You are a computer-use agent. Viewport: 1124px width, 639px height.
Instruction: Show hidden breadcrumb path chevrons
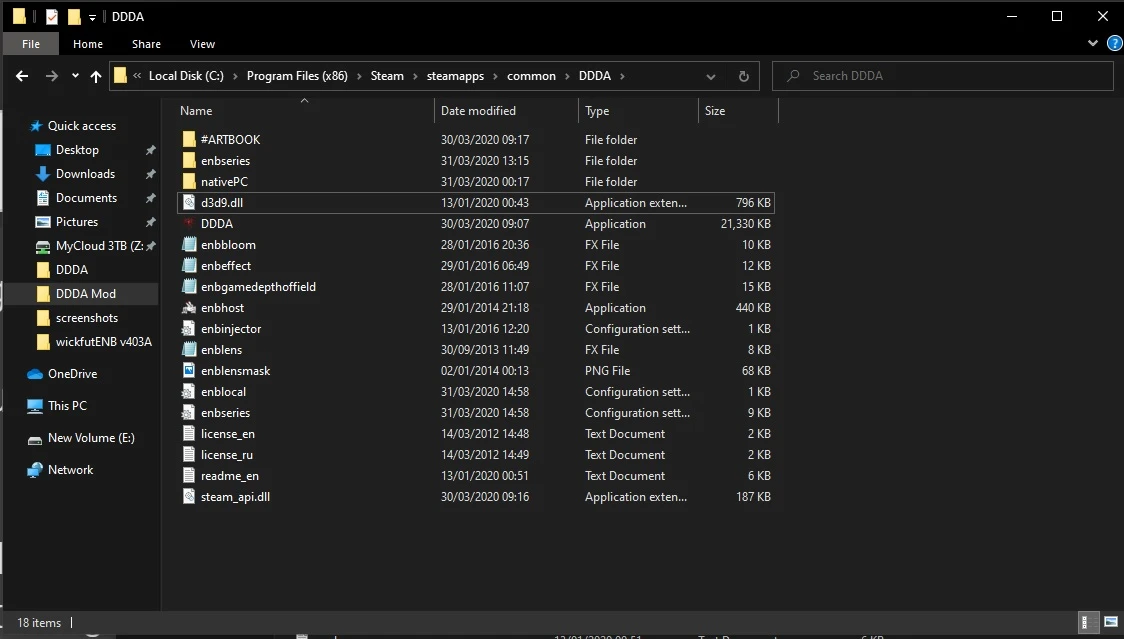coord(137,75)
